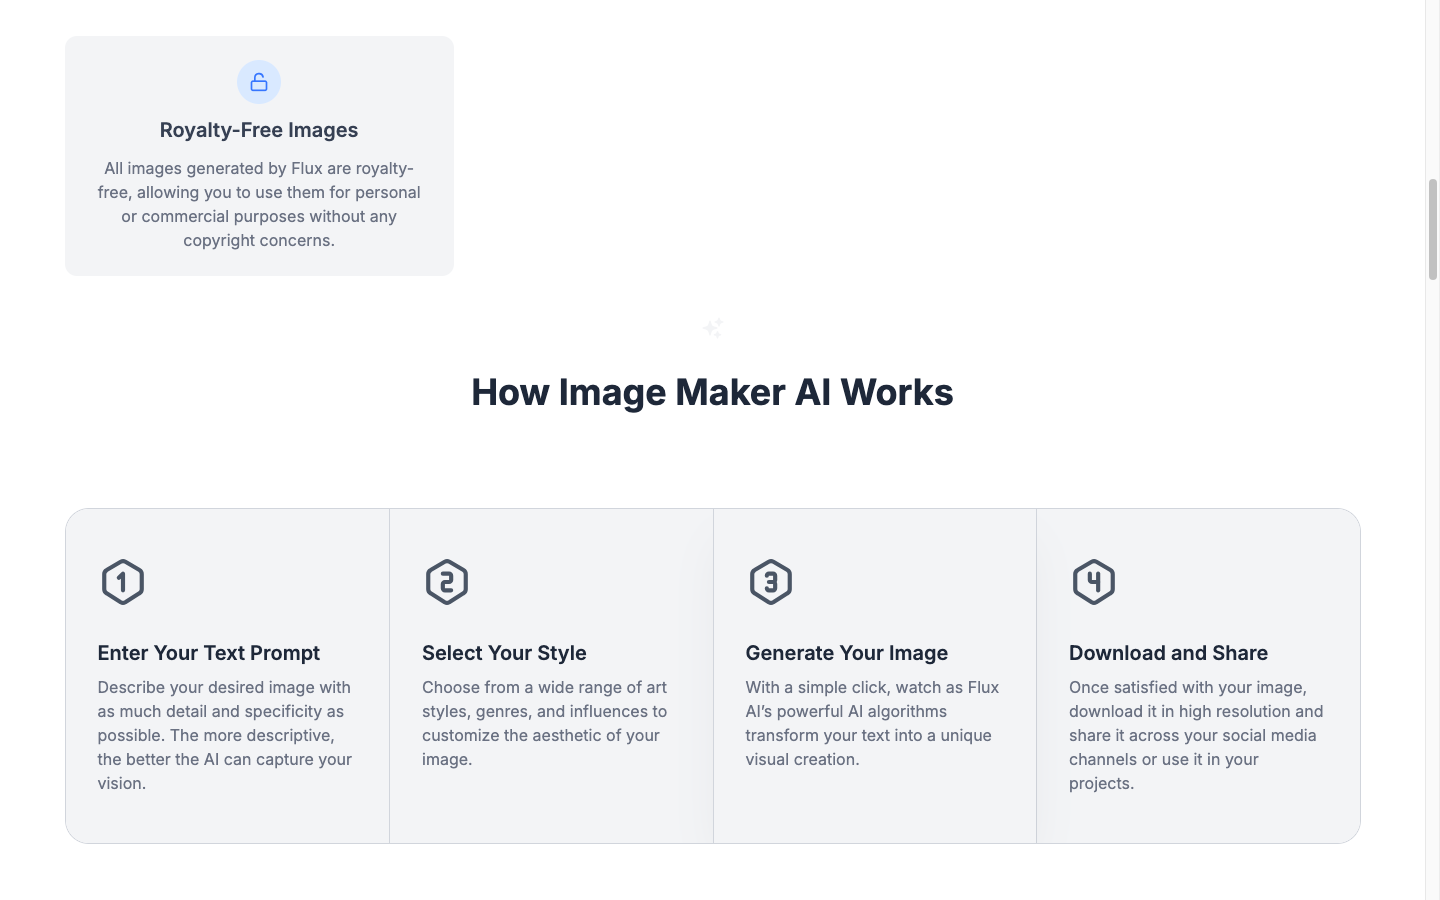Click the royalty-free copyright description paragraph
This screenshot has height=900, width=1440.
[x=259, y=204]
